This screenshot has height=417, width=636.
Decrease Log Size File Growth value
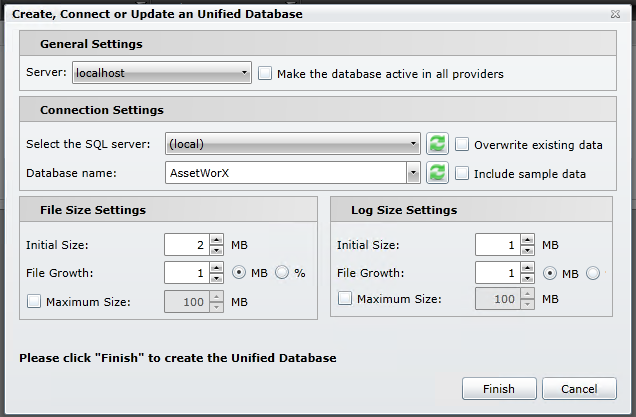pos(527,277)
